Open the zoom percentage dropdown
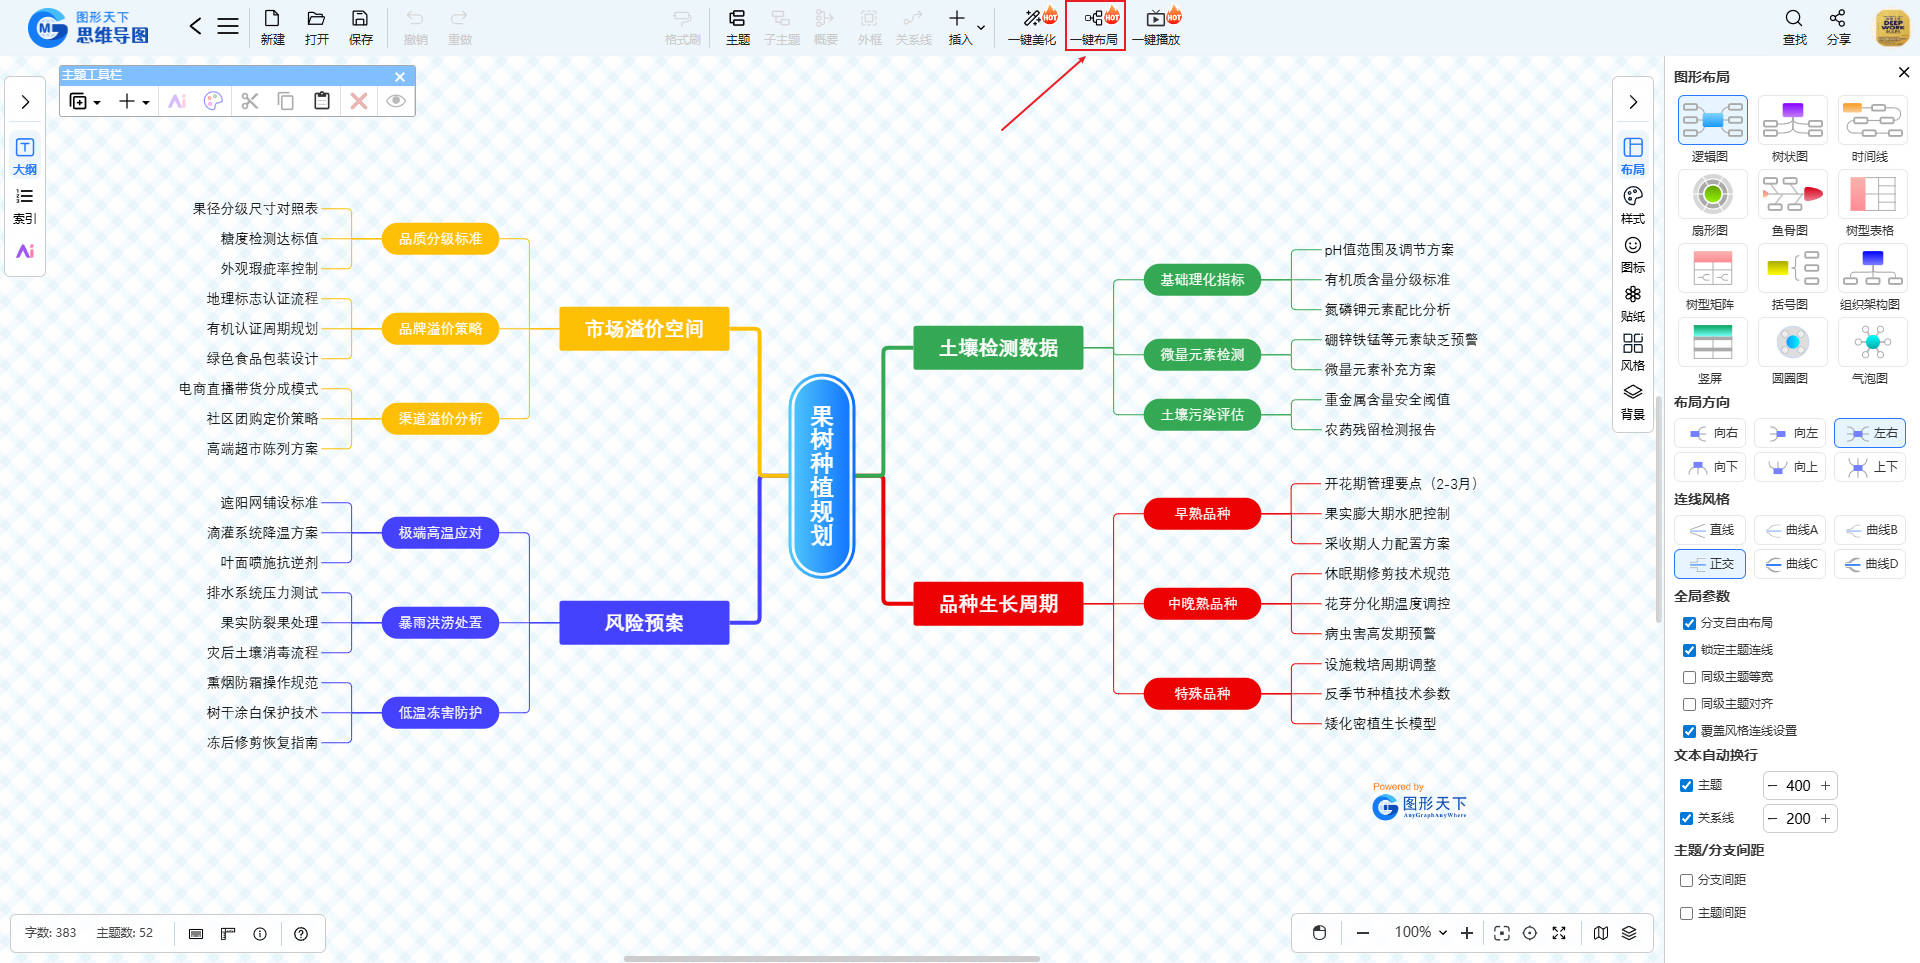Screen dimensions: 1920x963 click(x=1421, y=932)
